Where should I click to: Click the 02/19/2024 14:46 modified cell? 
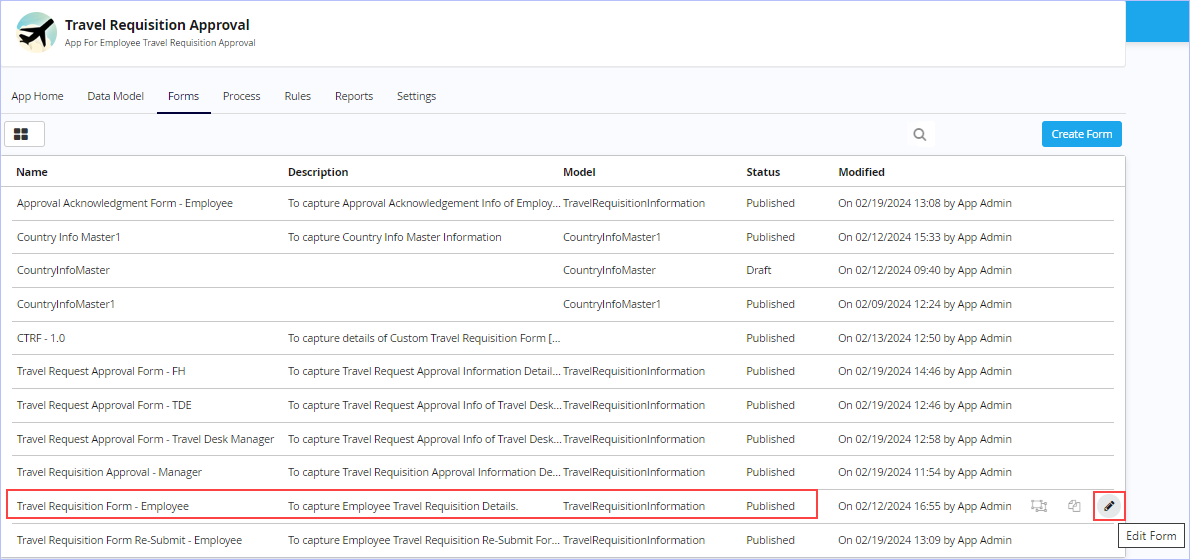coord(924,371)
